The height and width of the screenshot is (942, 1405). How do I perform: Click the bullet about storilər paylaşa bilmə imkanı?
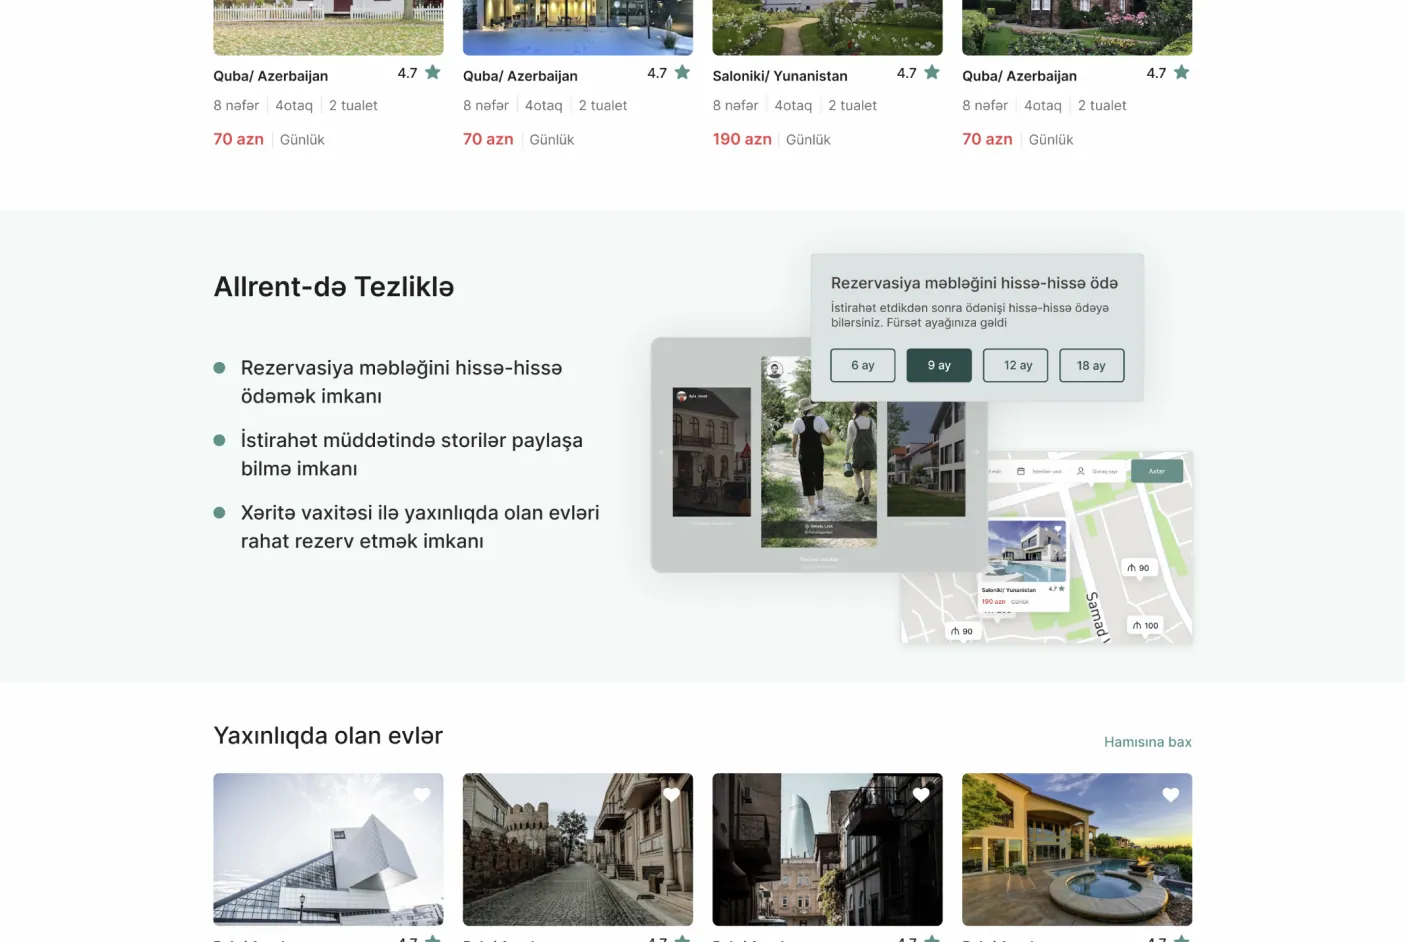(x=412, y=454)
